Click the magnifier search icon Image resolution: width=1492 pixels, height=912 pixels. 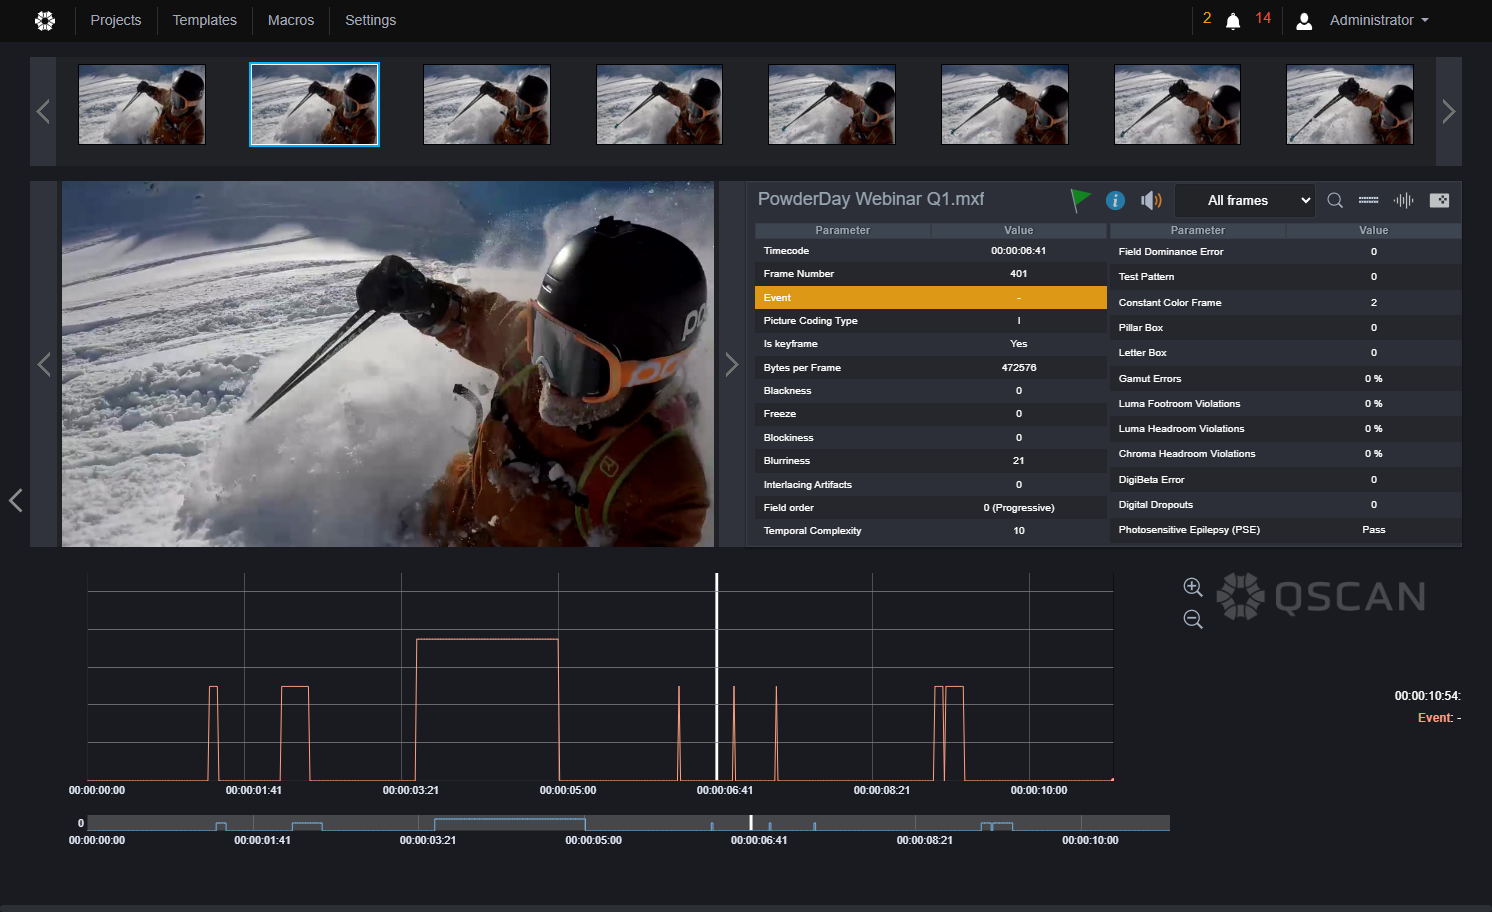click(x=1335, y=200)
